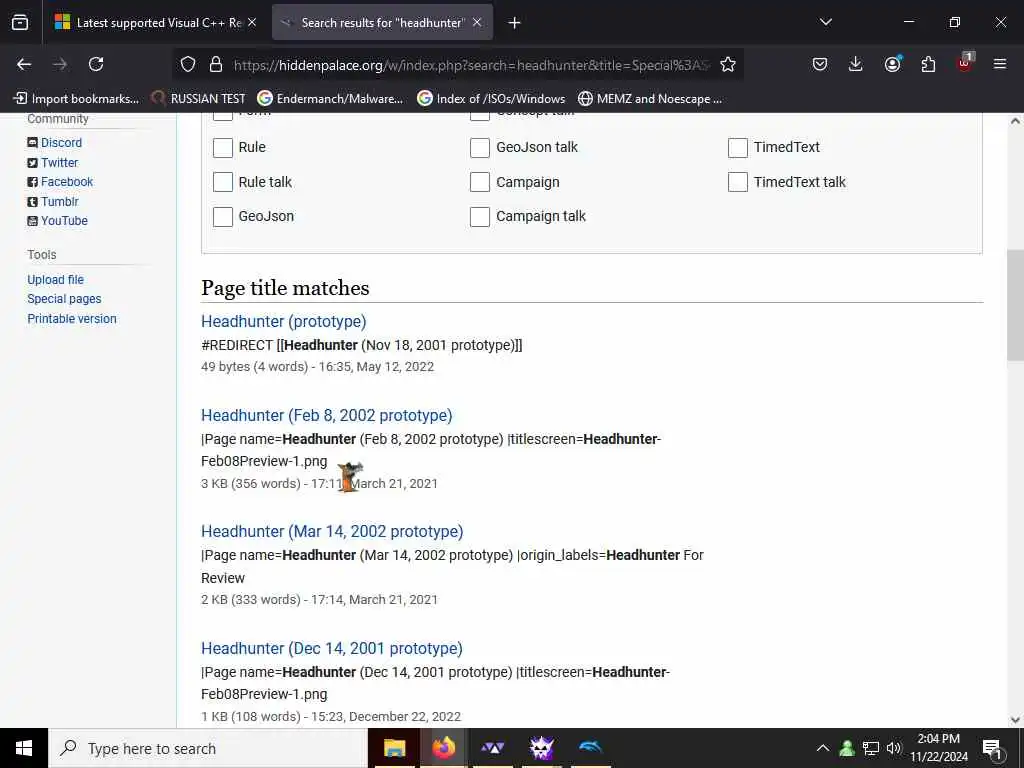Open the Headhunter (prototype) result
Image resolution: width=1024 pixels, height=768 pixels.
(x=283, y=321)
